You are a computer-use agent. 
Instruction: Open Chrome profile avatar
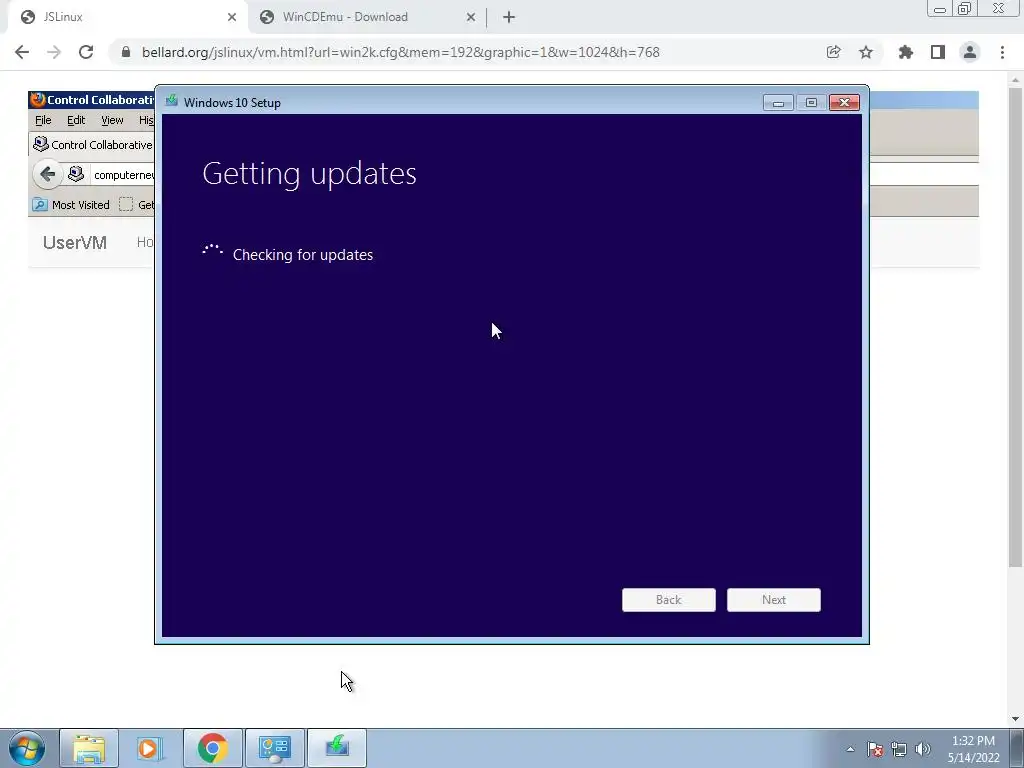970,52
